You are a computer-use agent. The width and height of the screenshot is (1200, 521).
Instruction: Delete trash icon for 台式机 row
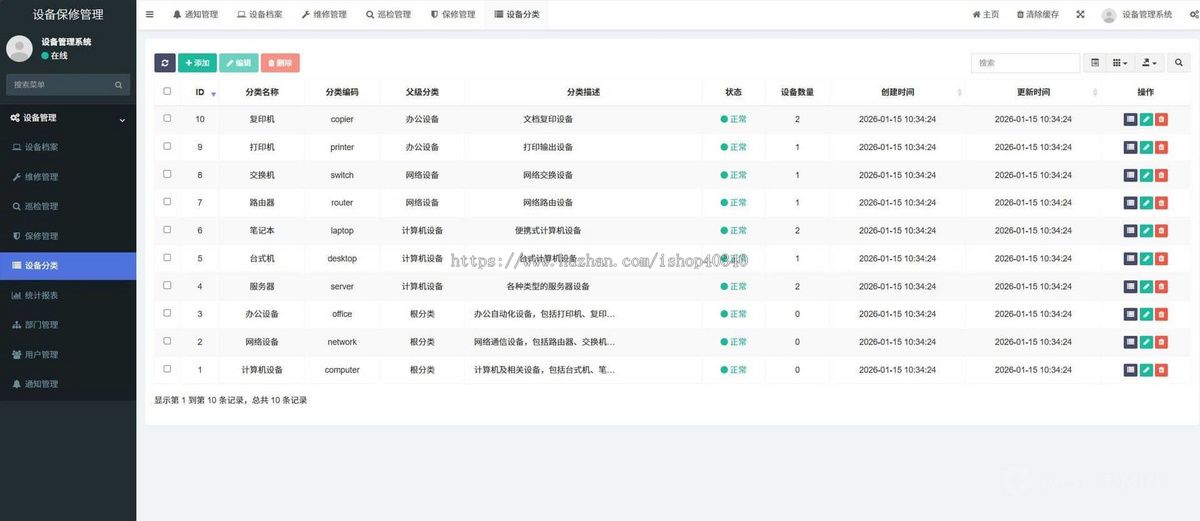click(1161, 258)
